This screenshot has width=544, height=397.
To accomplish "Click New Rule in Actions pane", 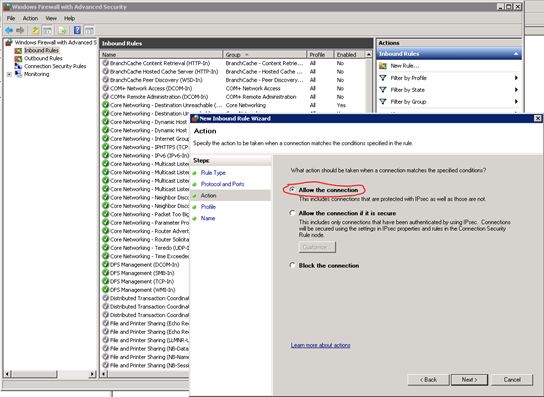I will point(405,66).
